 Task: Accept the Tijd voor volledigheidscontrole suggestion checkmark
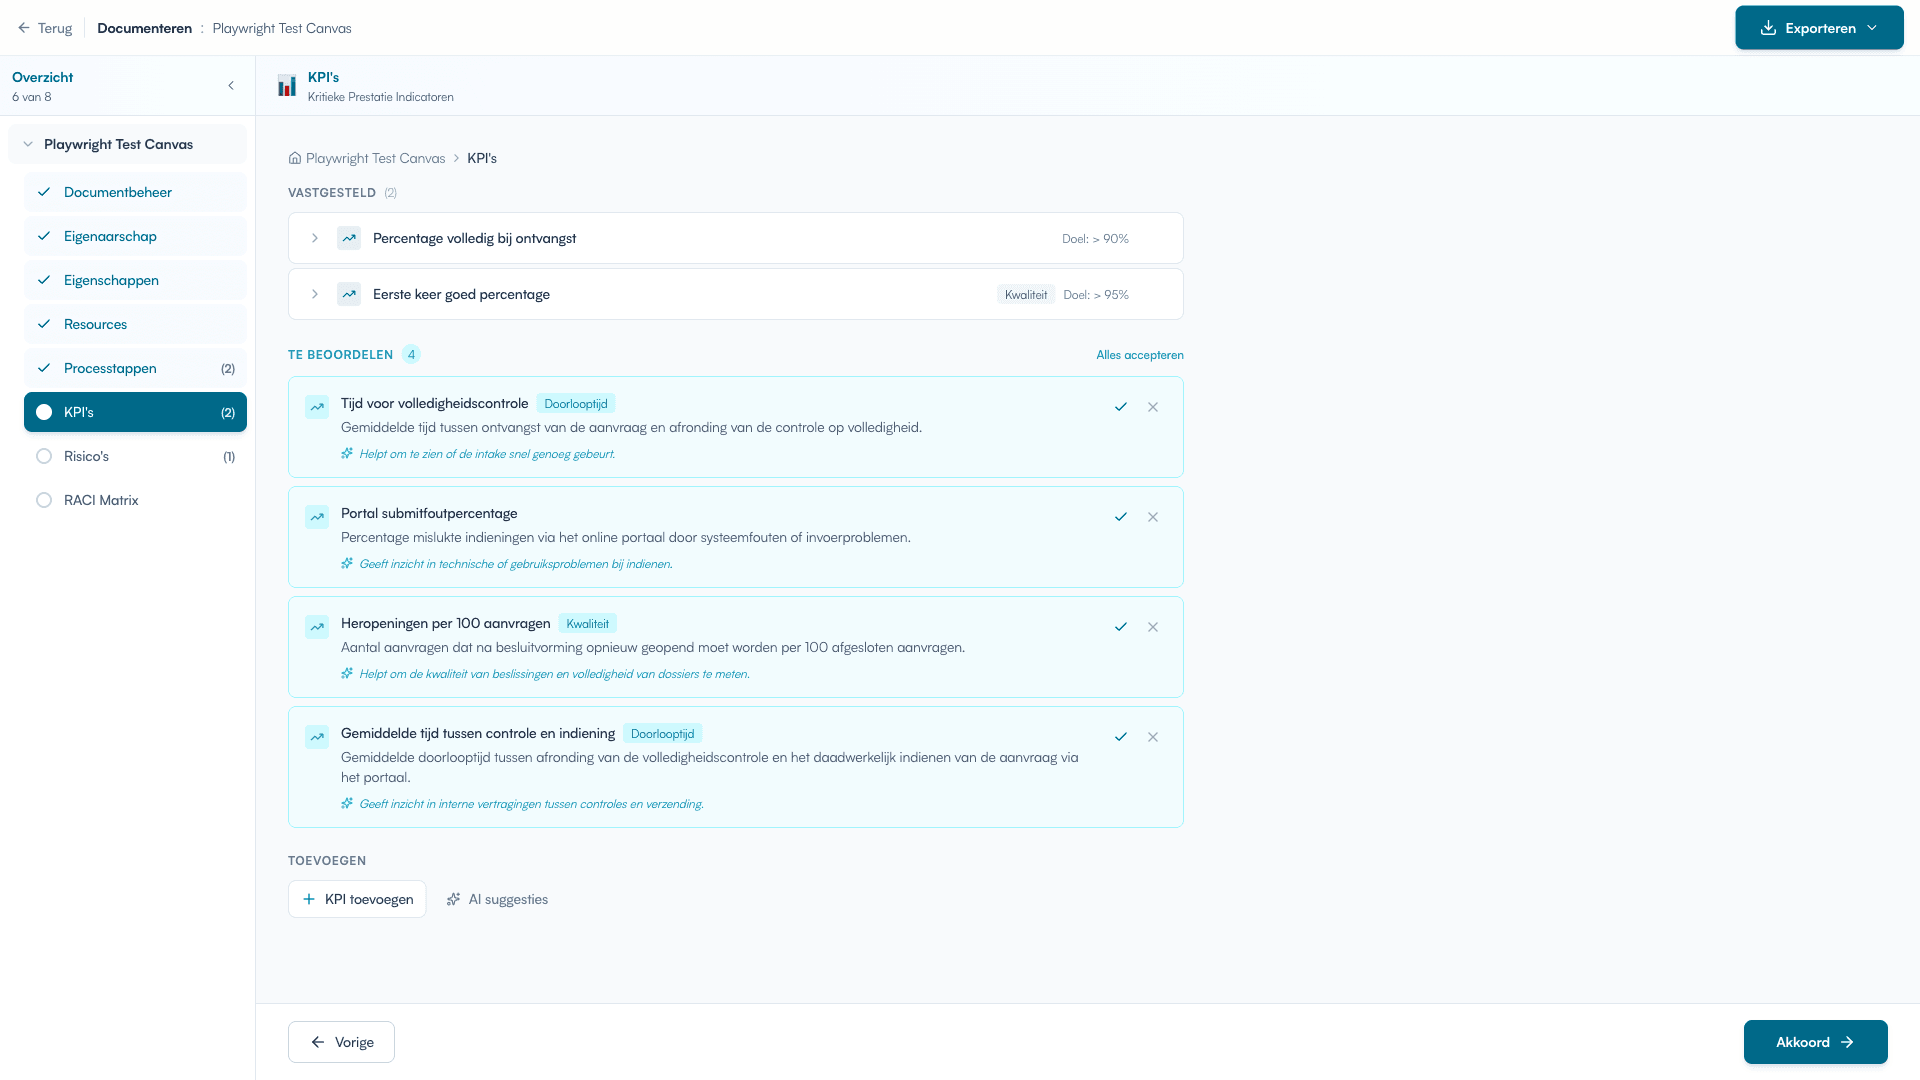click(x=1121, y=407)
